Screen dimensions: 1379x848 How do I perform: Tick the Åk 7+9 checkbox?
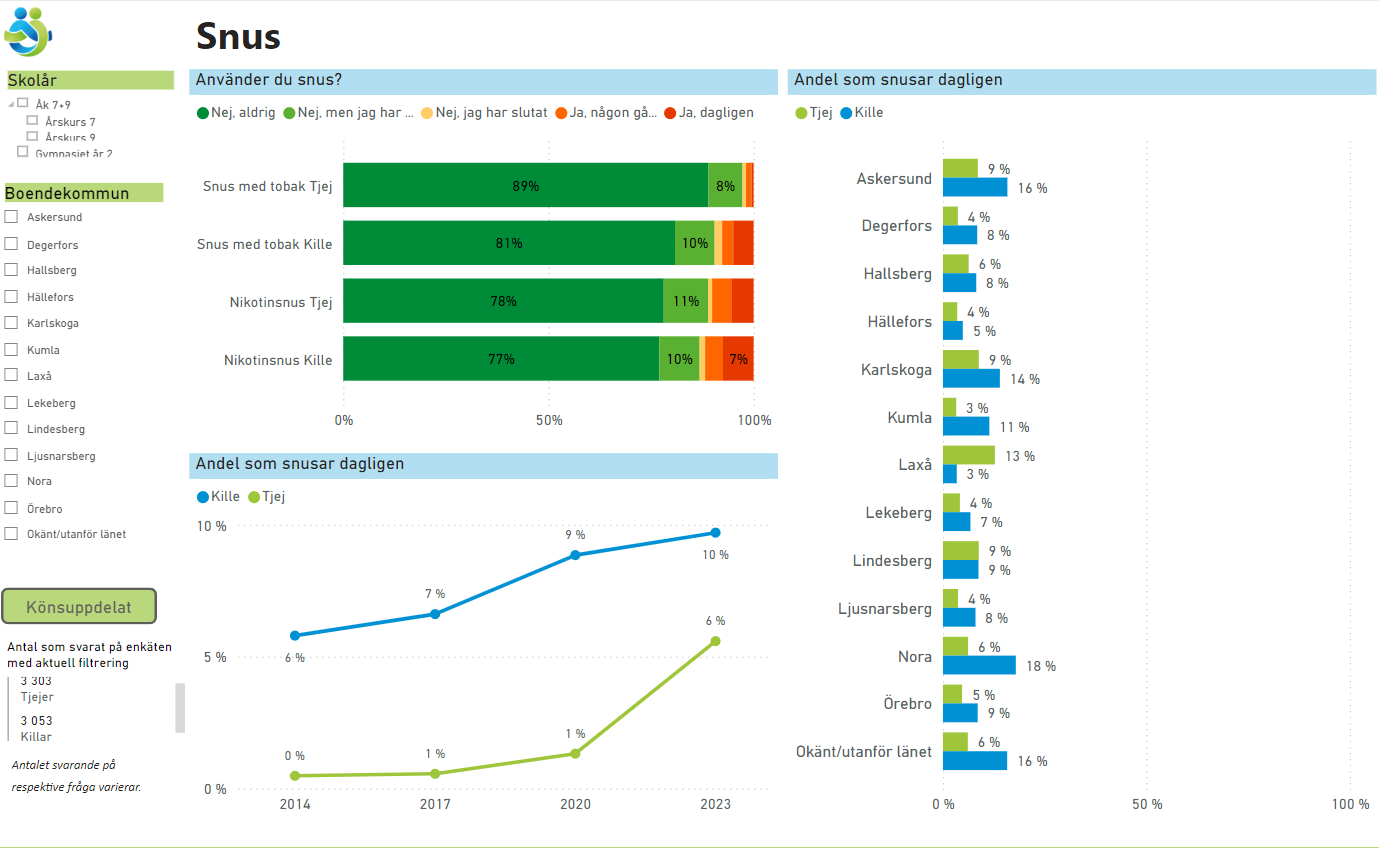pos(23,102)
